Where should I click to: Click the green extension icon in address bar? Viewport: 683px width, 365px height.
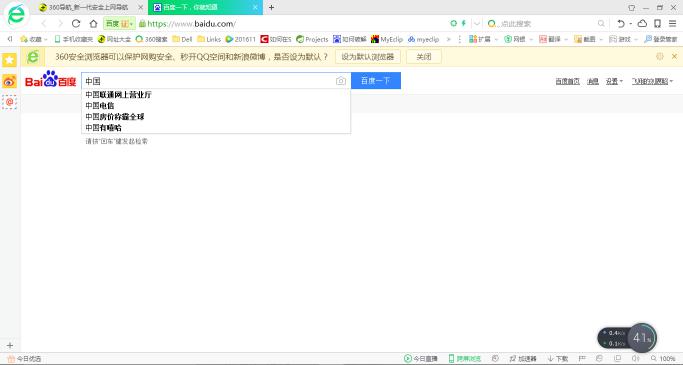tap(453, 23)
